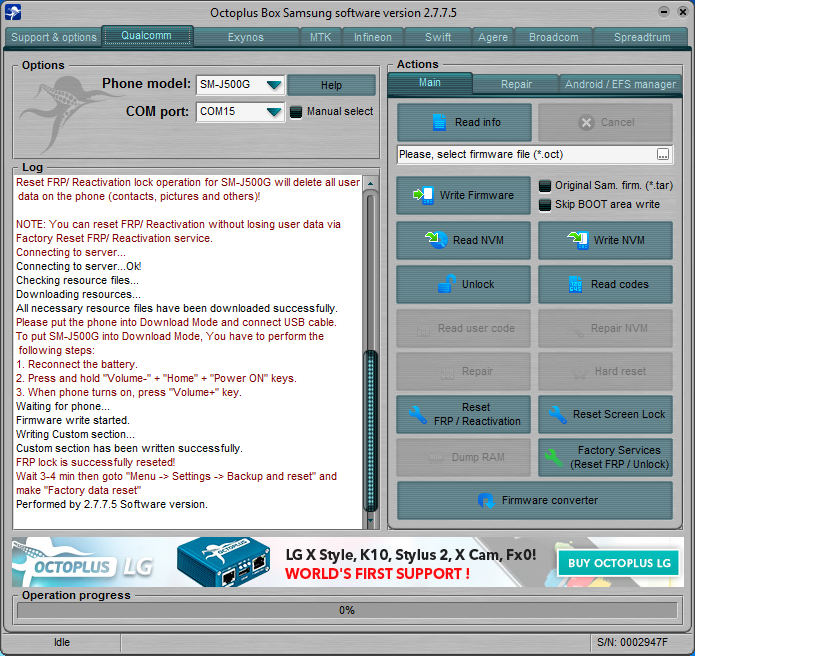
Task: Click Factory Services (Reset FRP / Unlock) label
Action: 619,457
